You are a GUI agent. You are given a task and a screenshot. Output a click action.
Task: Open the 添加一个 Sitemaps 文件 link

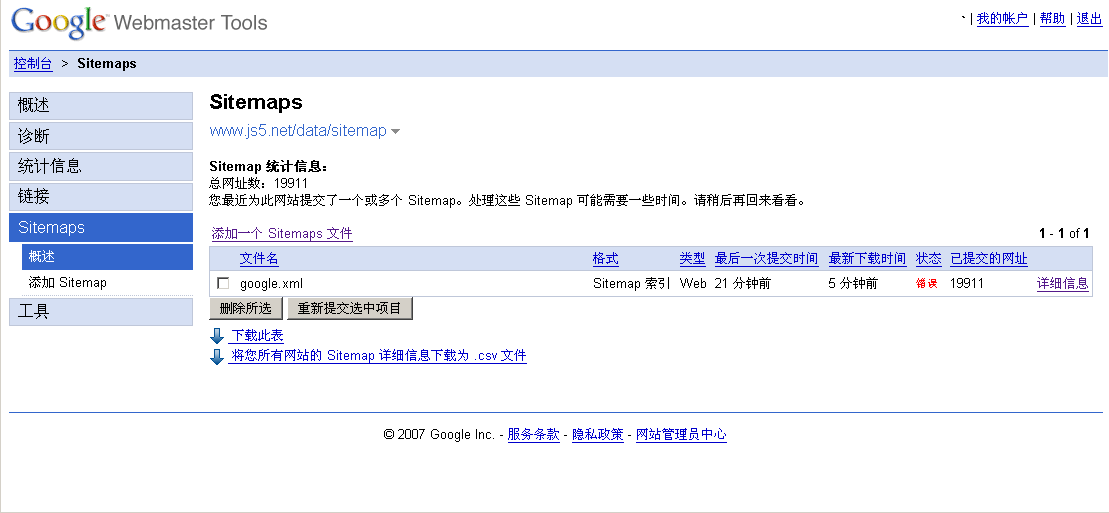(282, 234)
